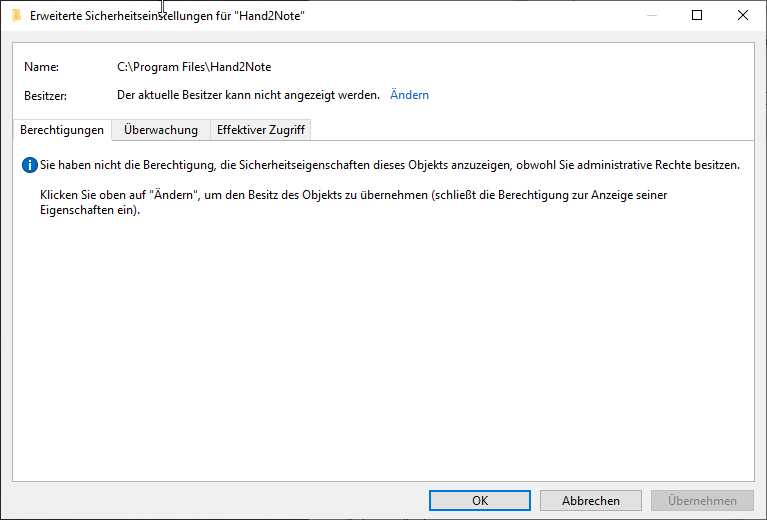Minimize the dialog with the dash button
The image size is (767, 520).
point(652,15)
